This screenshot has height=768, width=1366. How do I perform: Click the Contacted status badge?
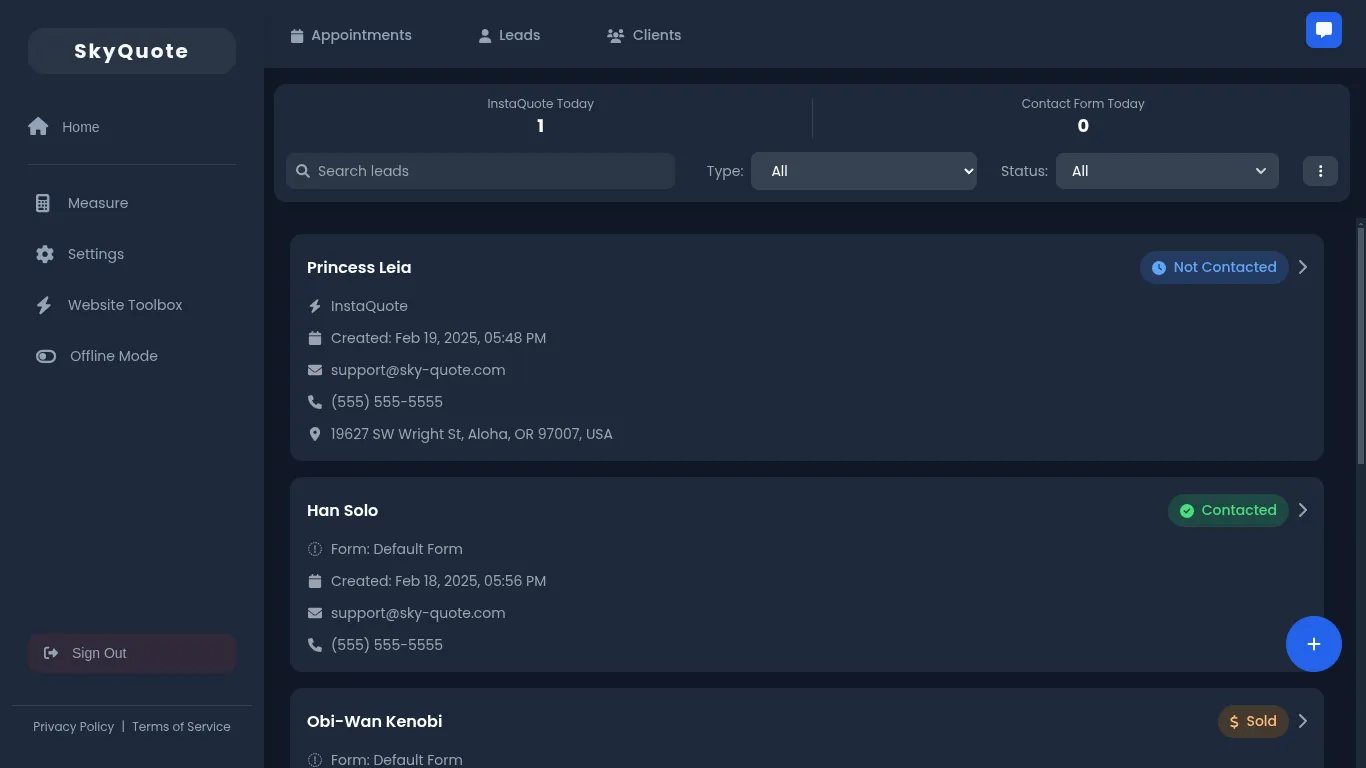click(x=1228, y=510)
